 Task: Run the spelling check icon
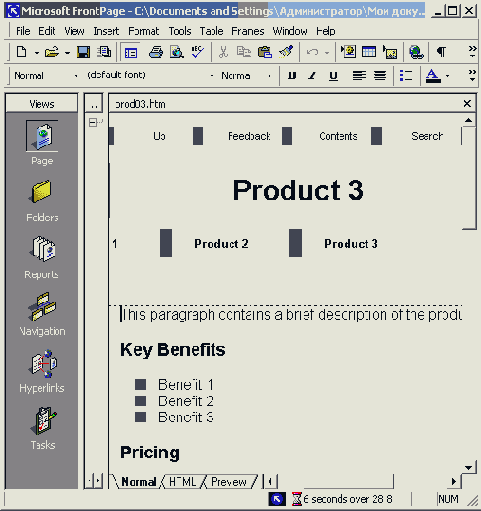click(198, 52)
